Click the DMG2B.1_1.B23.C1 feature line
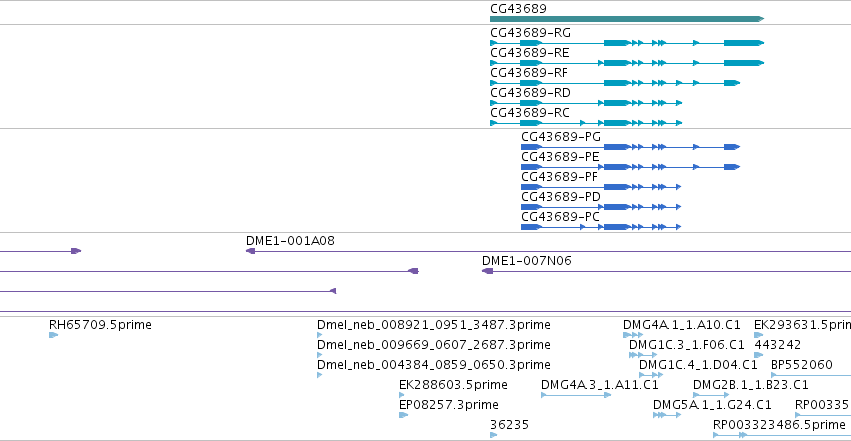 click(x=710, y=395)
